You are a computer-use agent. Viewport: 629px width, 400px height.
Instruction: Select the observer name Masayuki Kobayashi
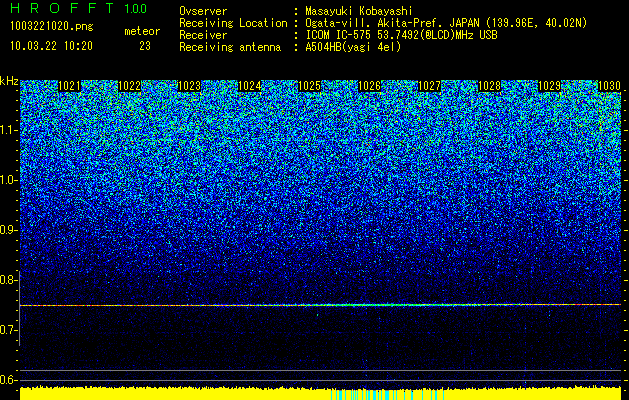(x=359, y=11)
